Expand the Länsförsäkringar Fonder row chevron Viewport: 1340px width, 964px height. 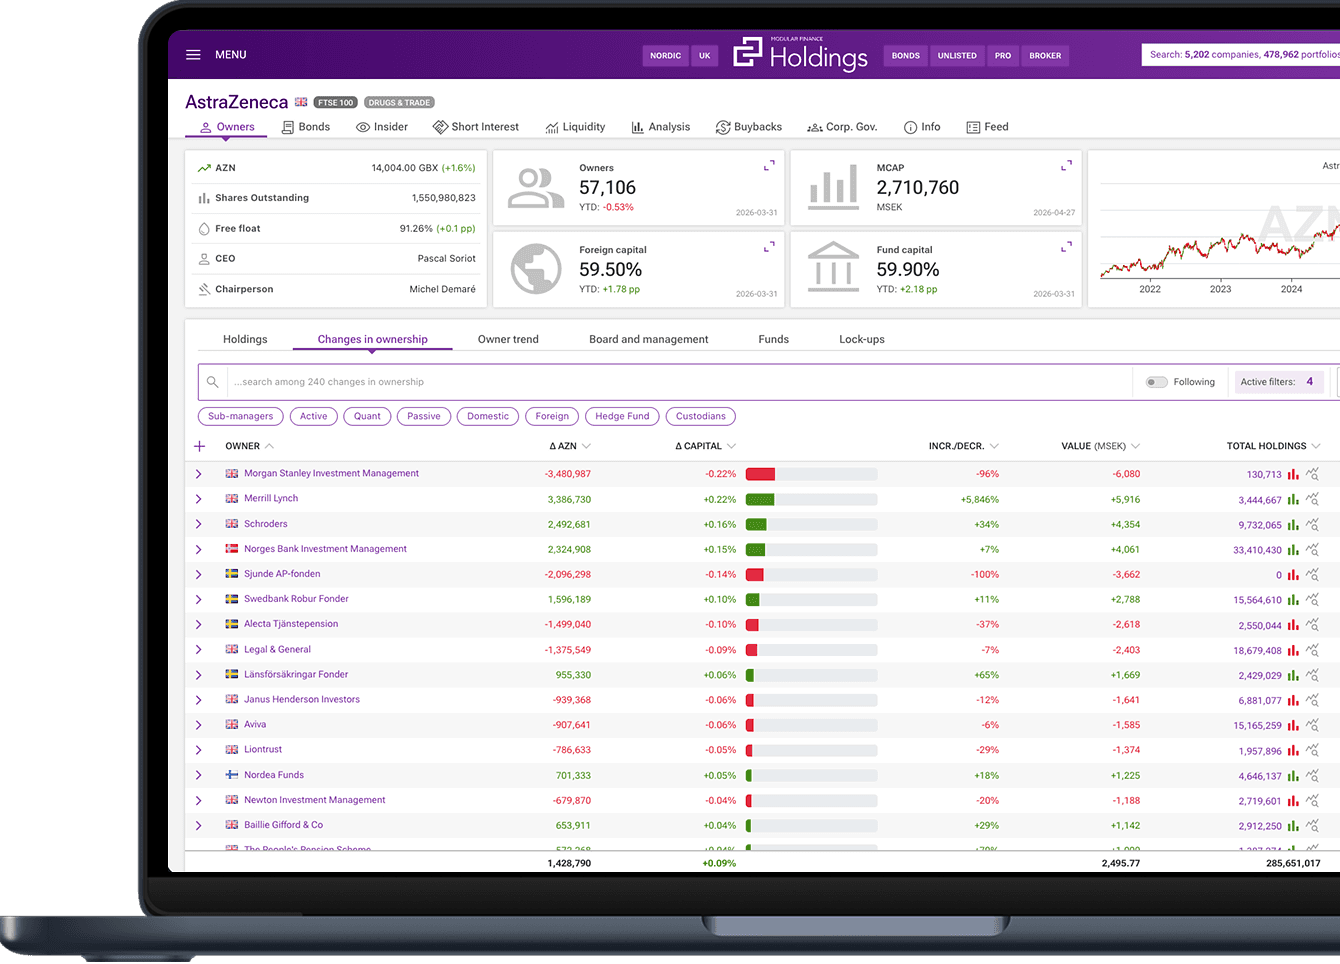pos(199,675)
